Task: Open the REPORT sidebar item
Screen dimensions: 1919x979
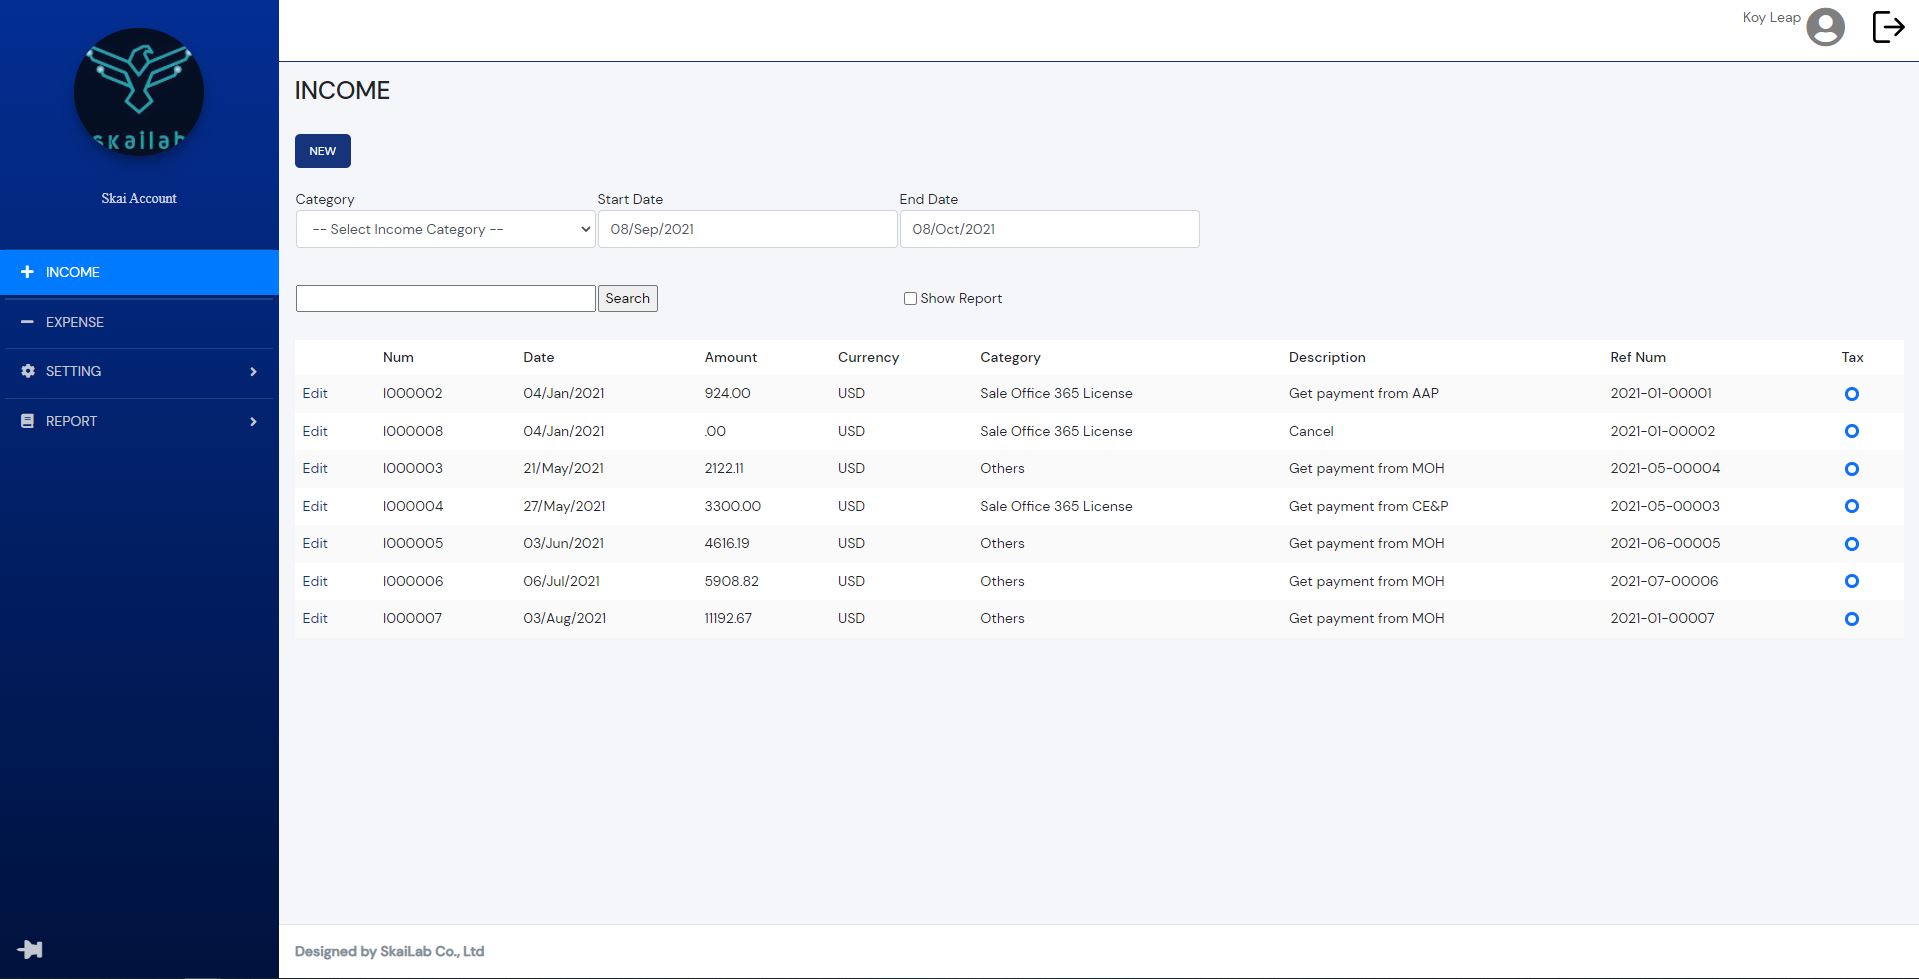Action: tap(139, 421)
